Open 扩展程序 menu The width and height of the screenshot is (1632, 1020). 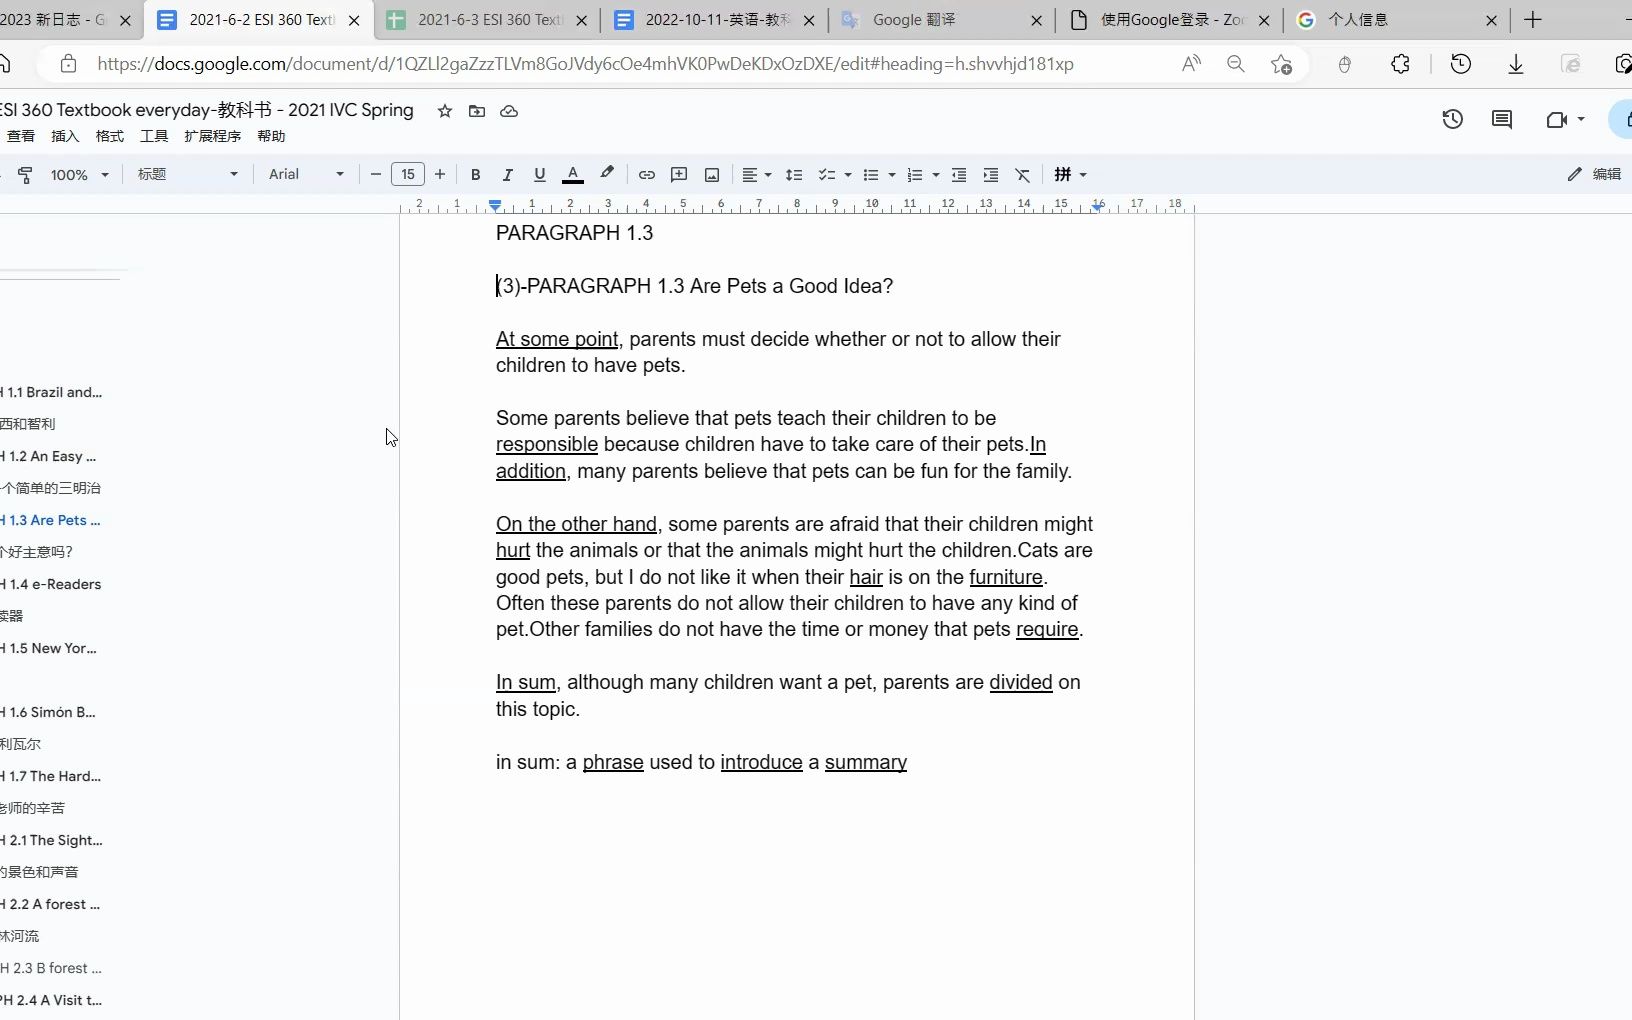213,136
